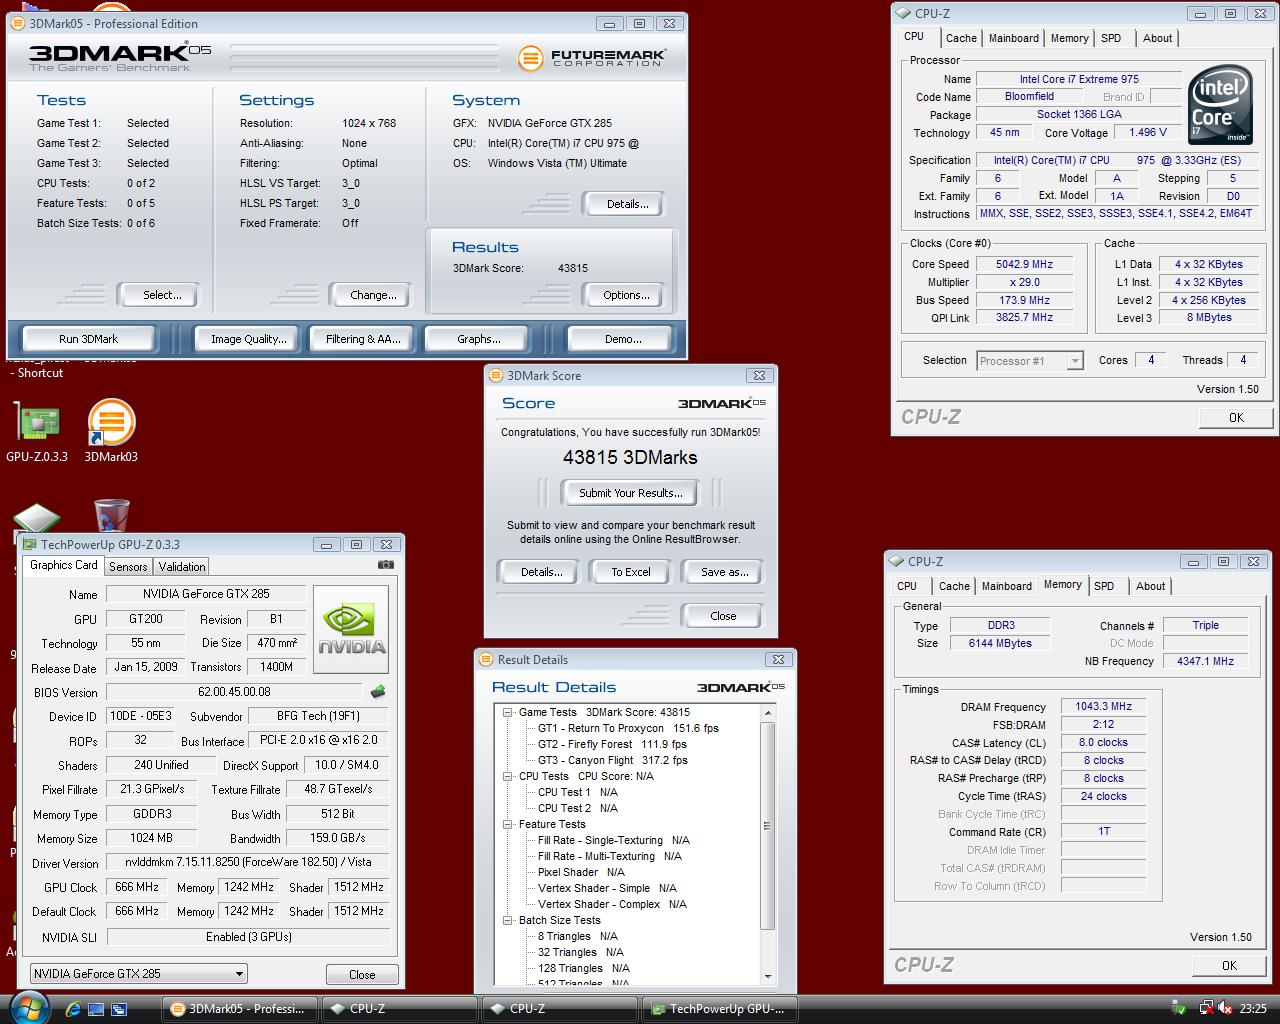
Task: Click the muted volume tray icon
Action: tap(1225, 1008)
